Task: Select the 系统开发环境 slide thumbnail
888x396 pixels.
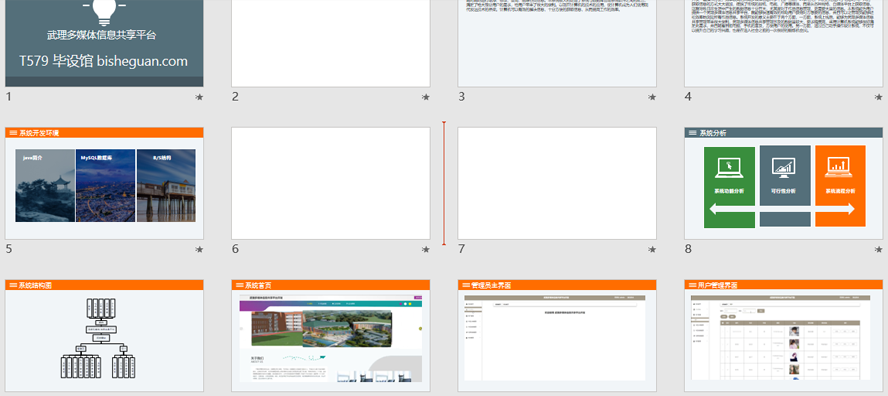Action: tap(104, 183)
